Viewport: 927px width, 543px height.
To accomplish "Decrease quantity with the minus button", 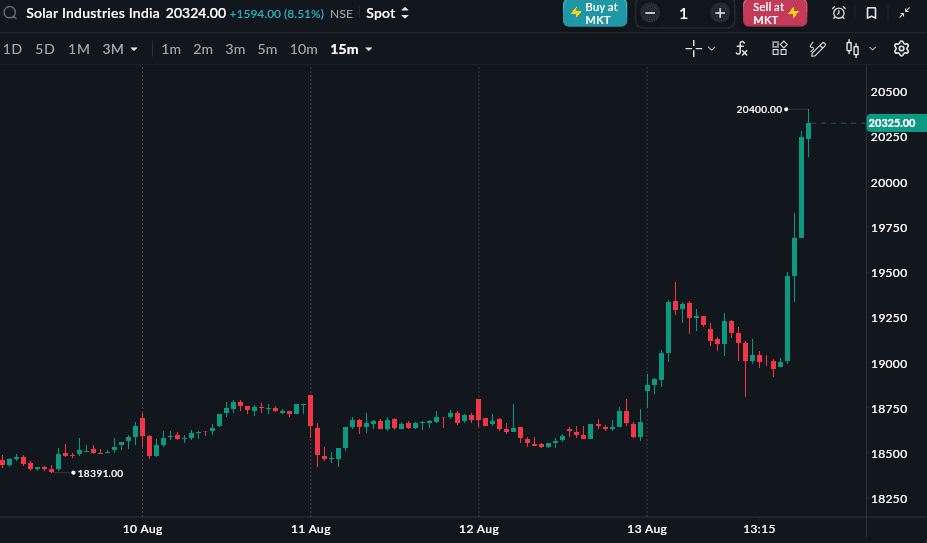I will point(650,13).
